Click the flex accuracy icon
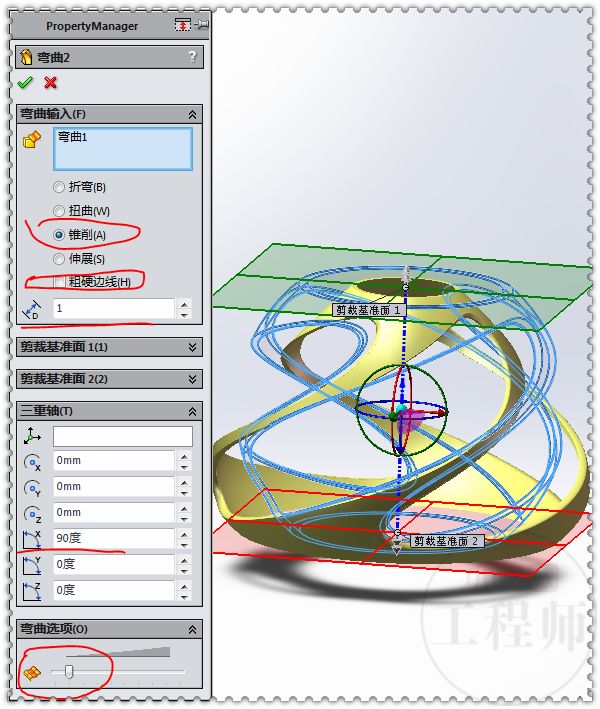 click(32, 673)
